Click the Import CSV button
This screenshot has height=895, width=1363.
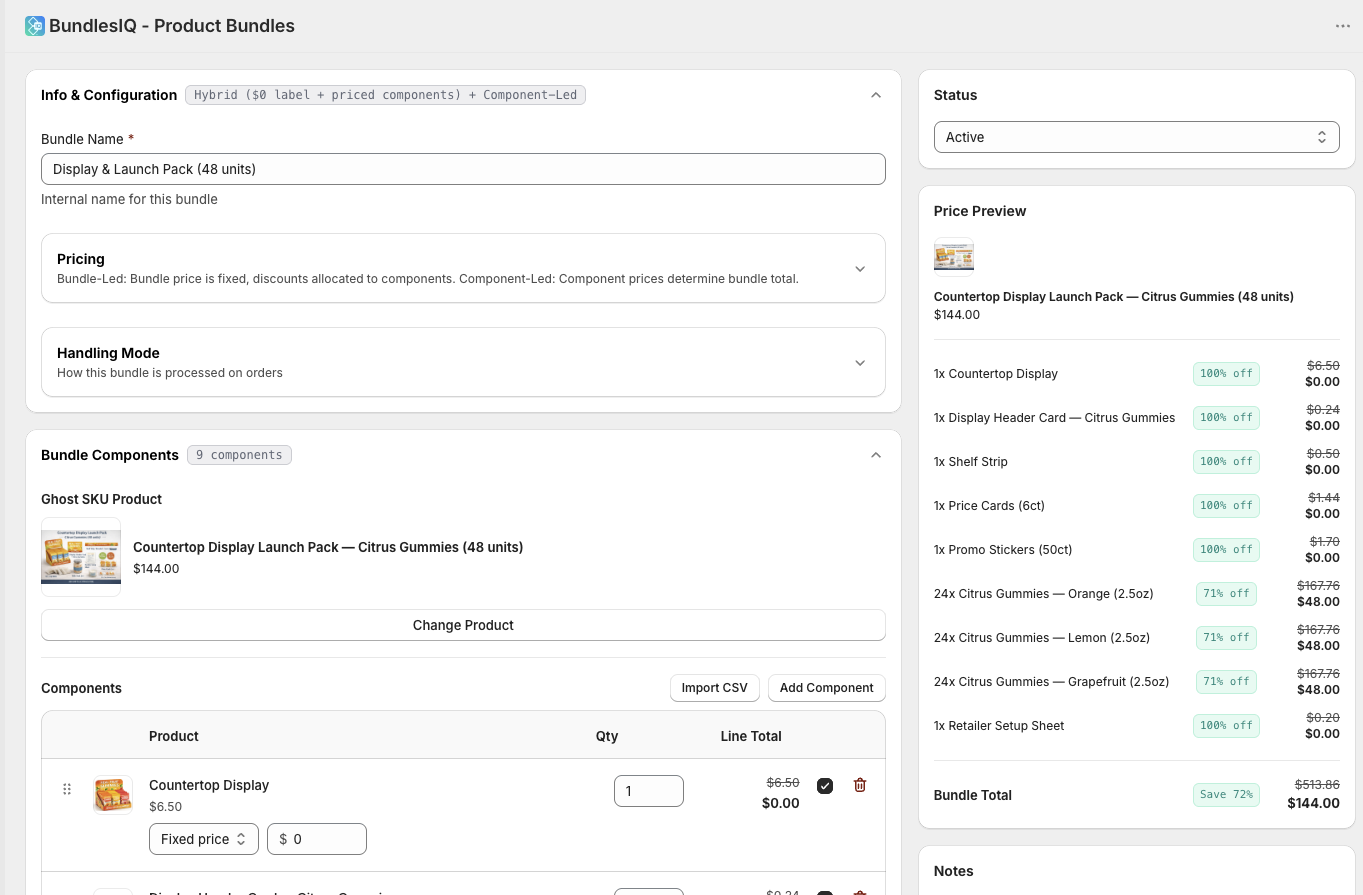[x=715, y=688]
